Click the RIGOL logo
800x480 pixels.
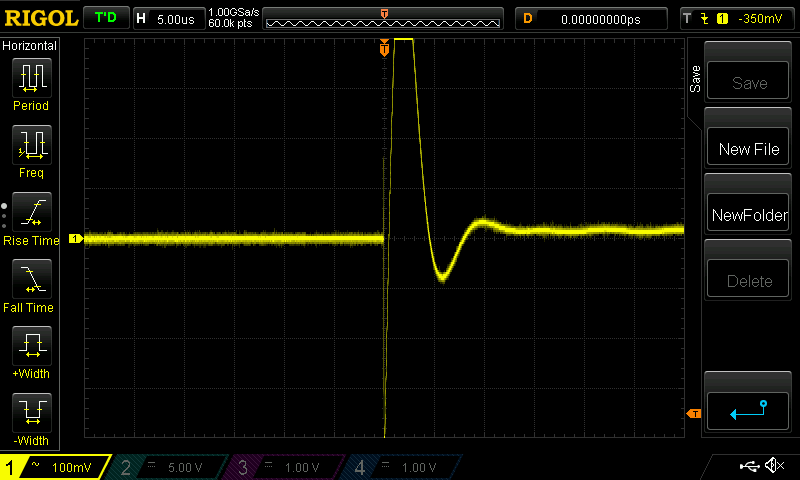click(41, 18)
